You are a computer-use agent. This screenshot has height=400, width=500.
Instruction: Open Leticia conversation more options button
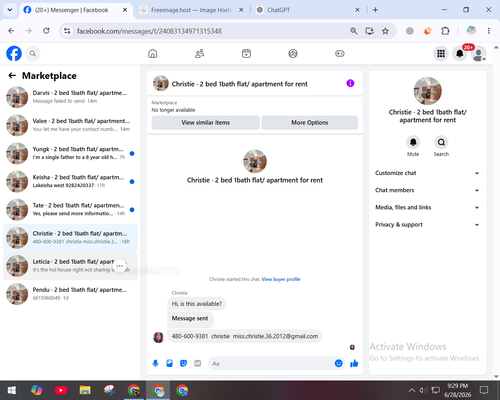120,266
